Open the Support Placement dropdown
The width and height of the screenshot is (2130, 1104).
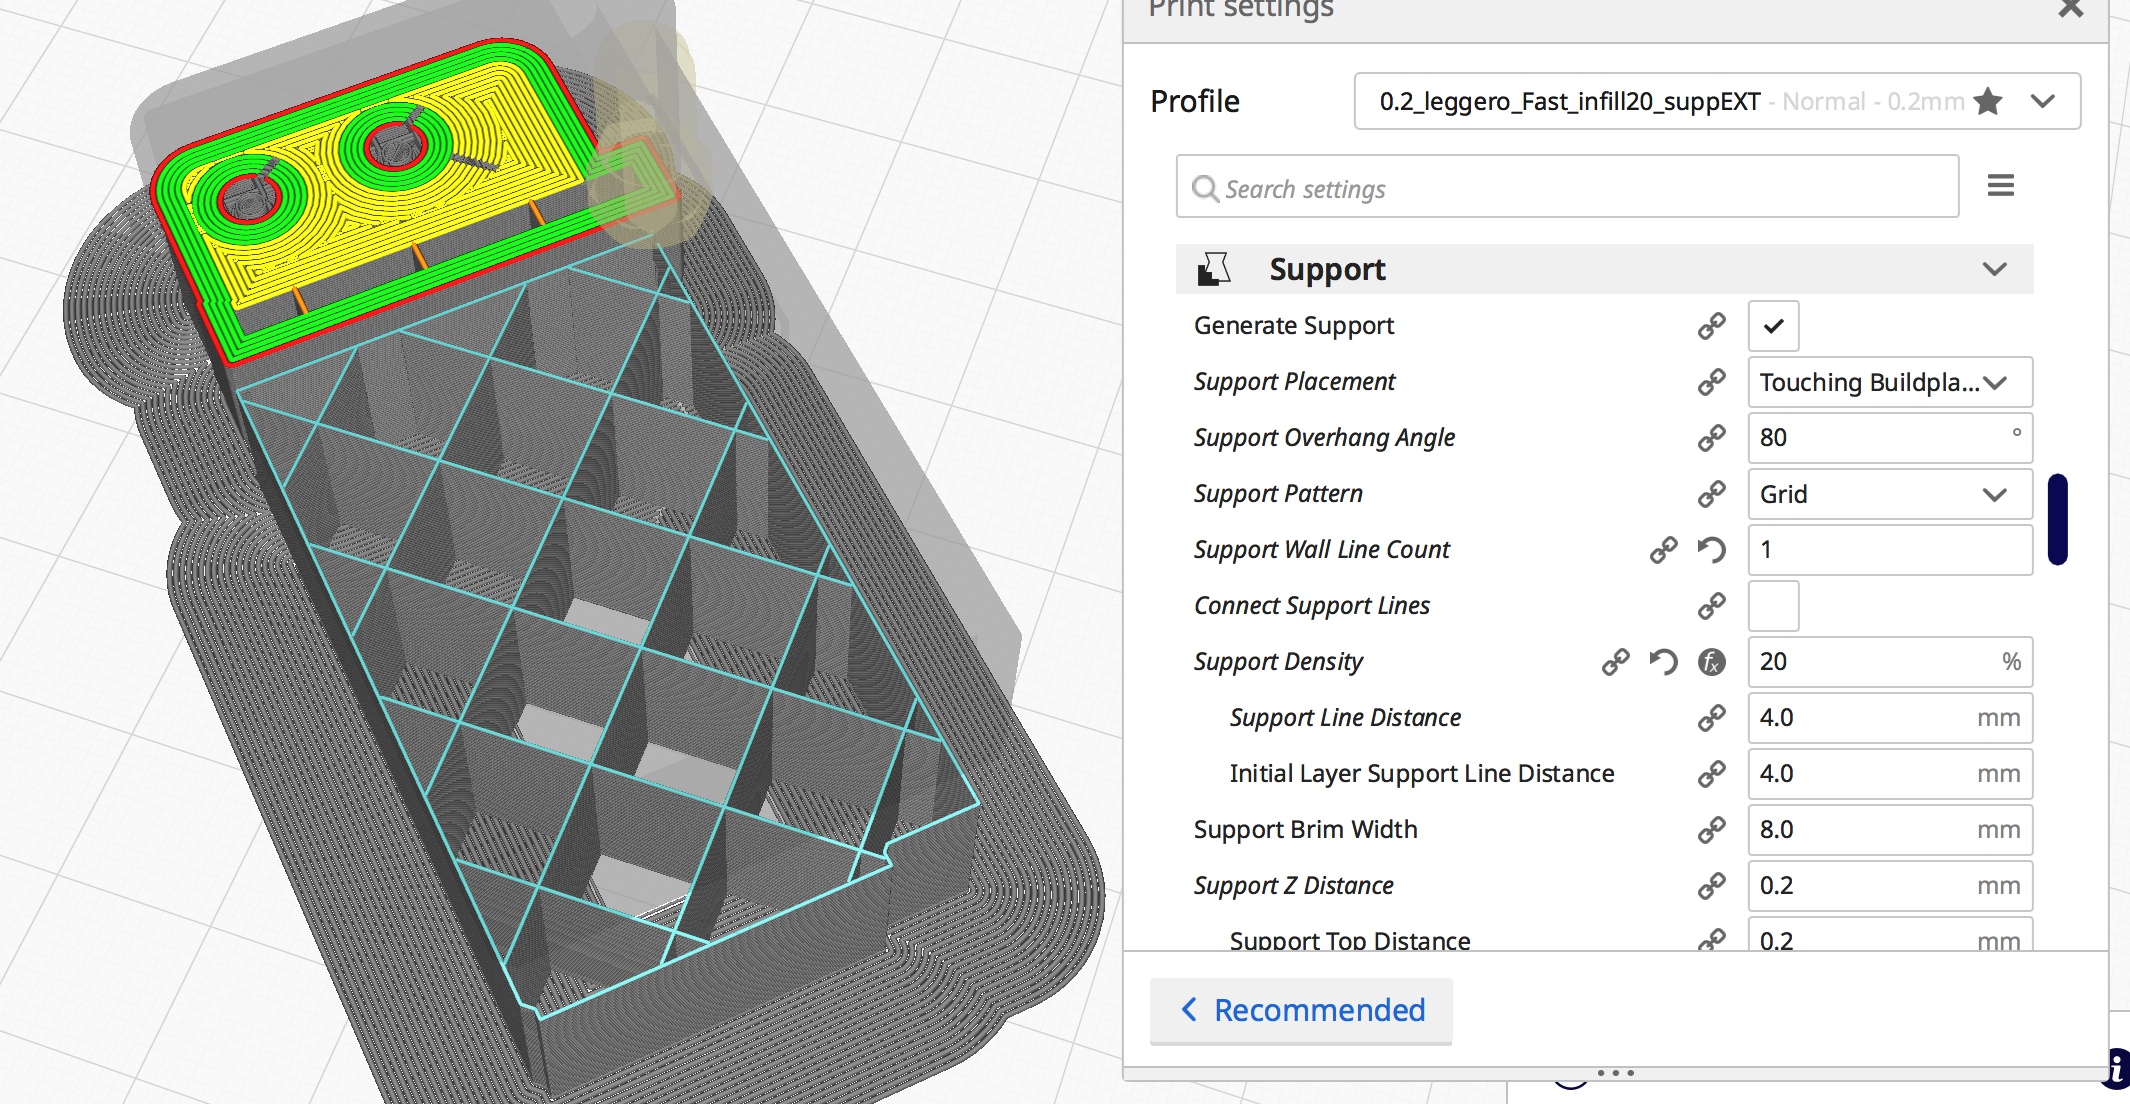pos(1889,382)
